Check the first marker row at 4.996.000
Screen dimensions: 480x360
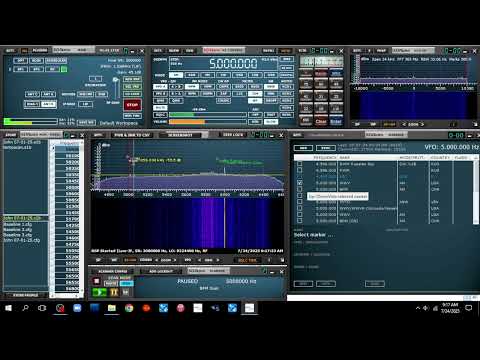click(299, 164)
